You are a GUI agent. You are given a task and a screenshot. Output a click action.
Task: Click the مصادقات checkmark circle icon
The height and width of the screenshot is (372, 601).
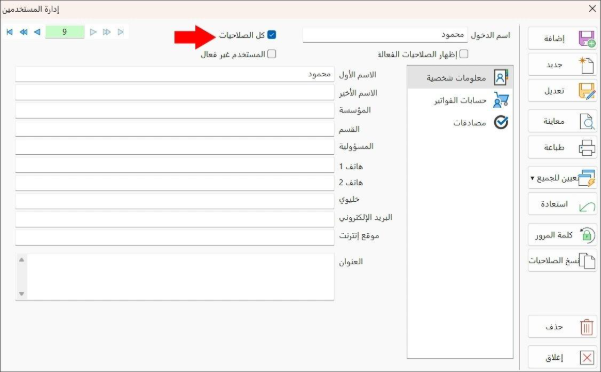point(501,122)
